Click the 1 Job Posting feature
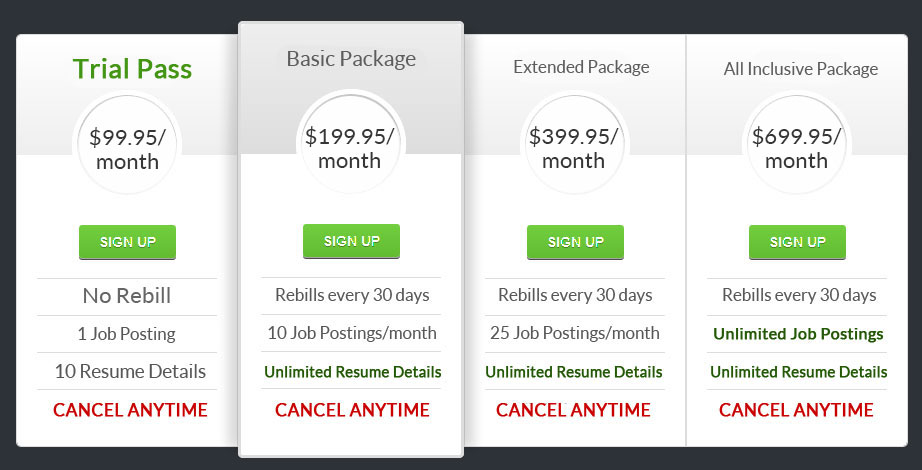The image size is (922, 470). 127,334
